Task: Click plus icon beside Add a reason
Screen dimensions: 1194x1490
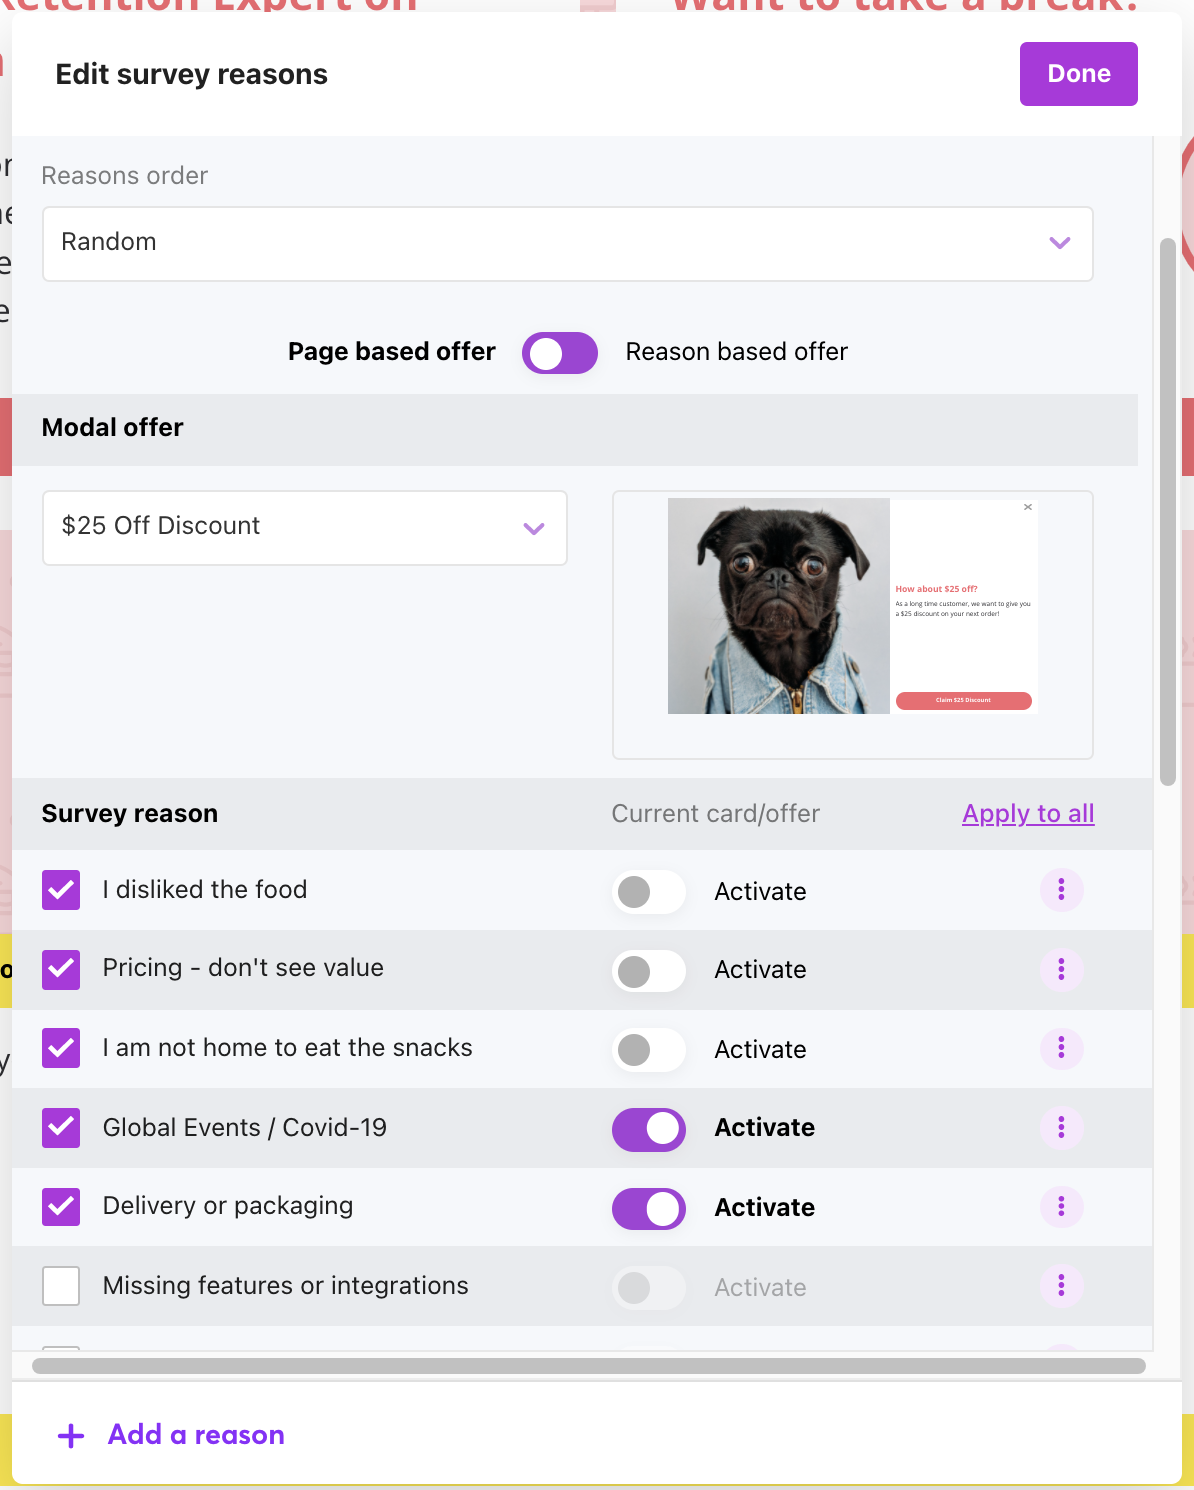Action: pyautogui.click(x=71, y=1436)
